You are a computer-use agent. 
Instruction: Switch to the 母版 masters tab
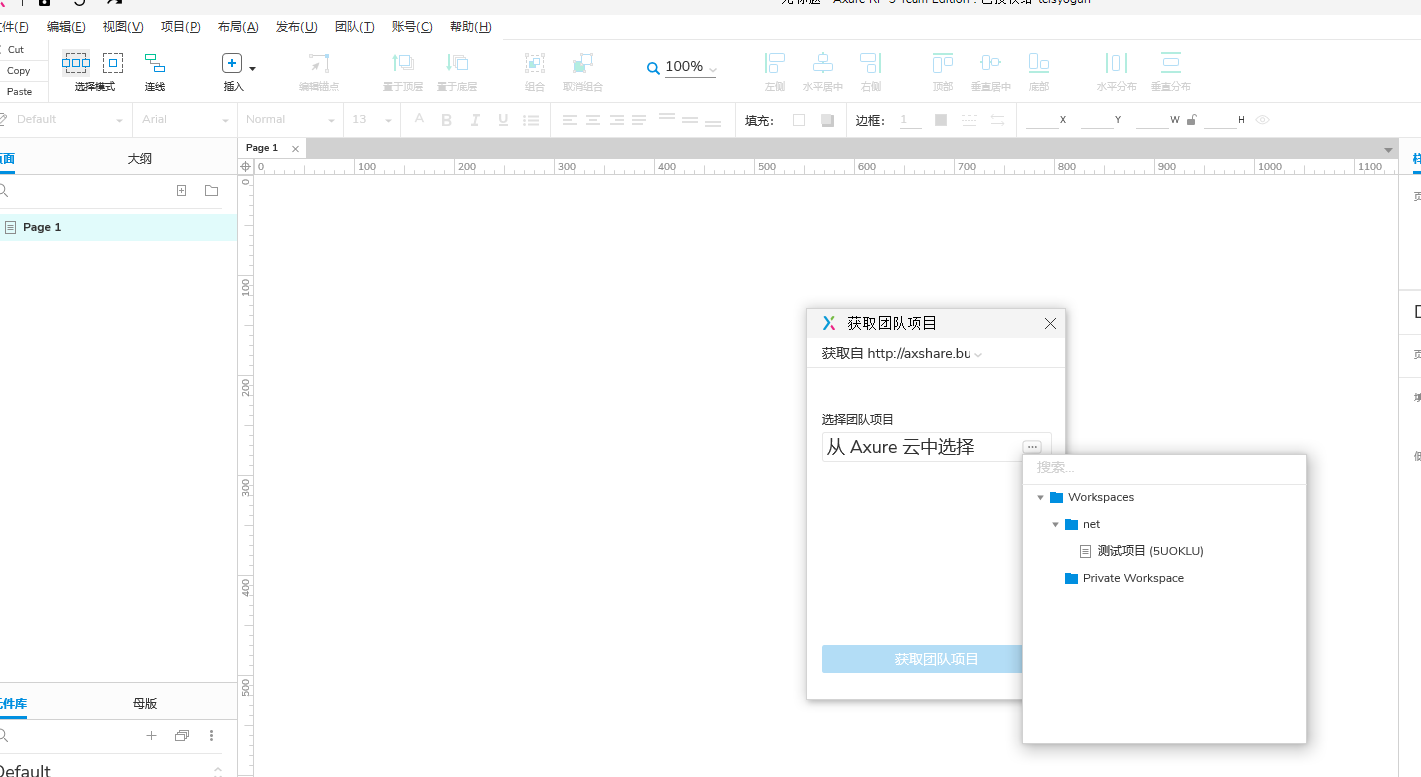click(x=145, y=704)
